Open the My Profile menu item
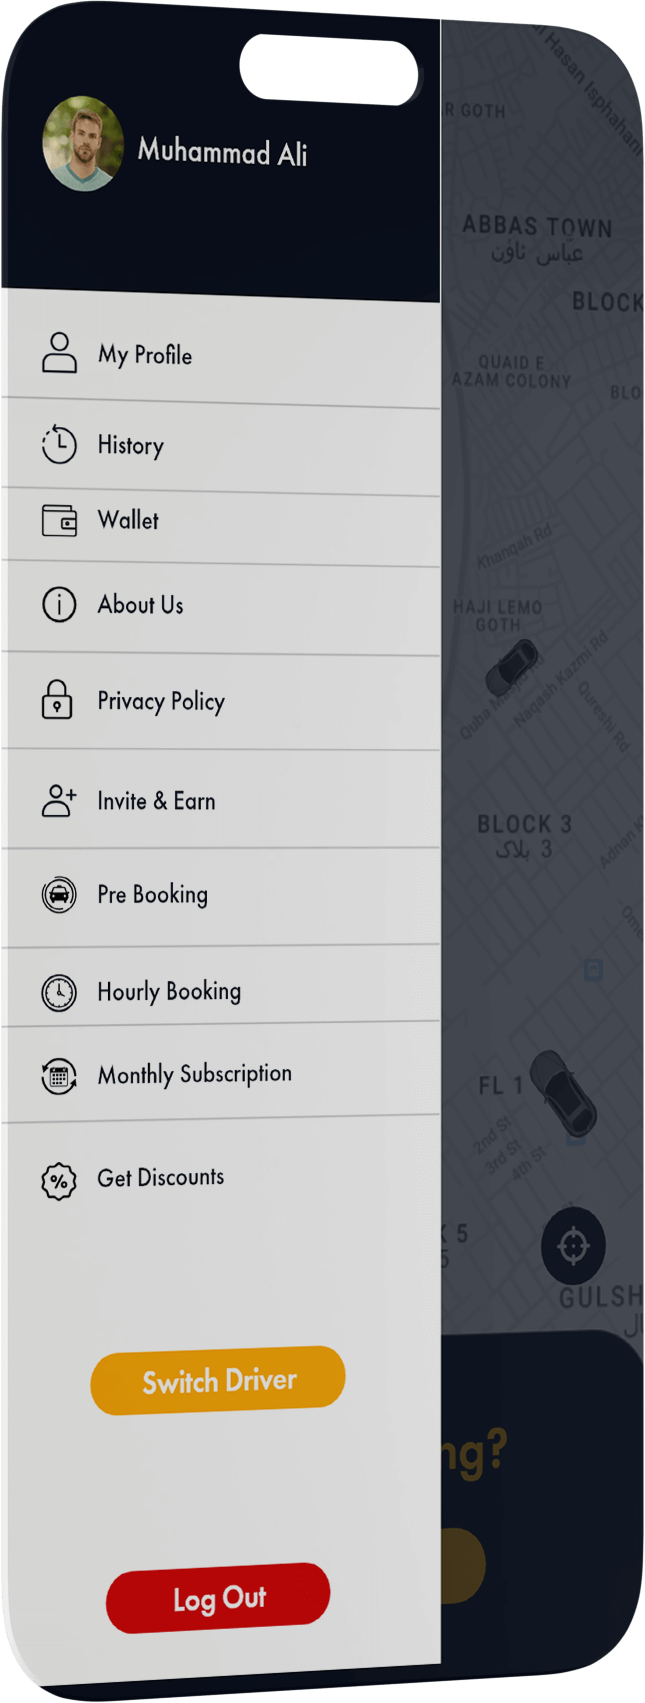 [145, 355]
